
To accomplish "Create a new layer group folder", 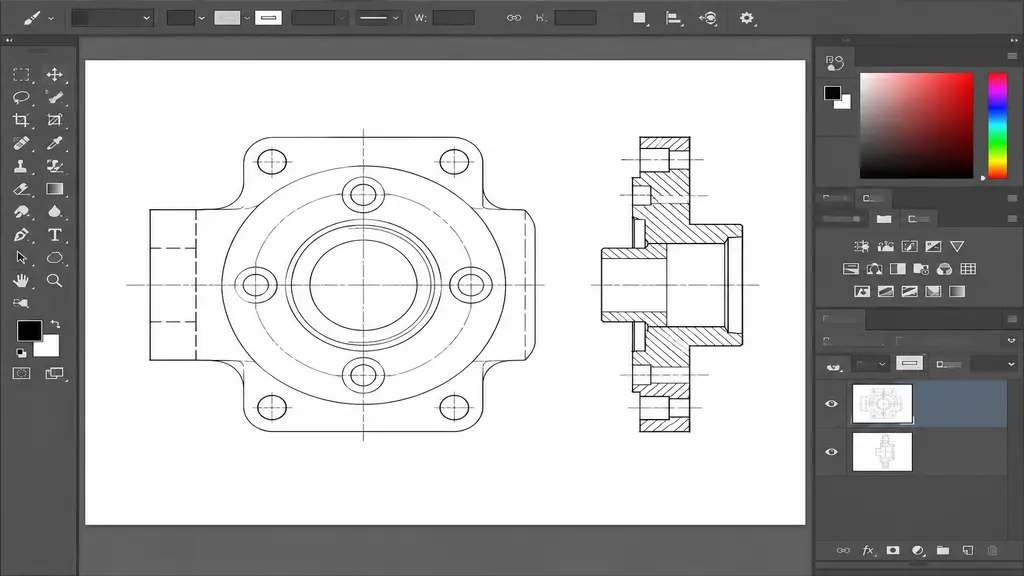I will (x=942, y=551).
